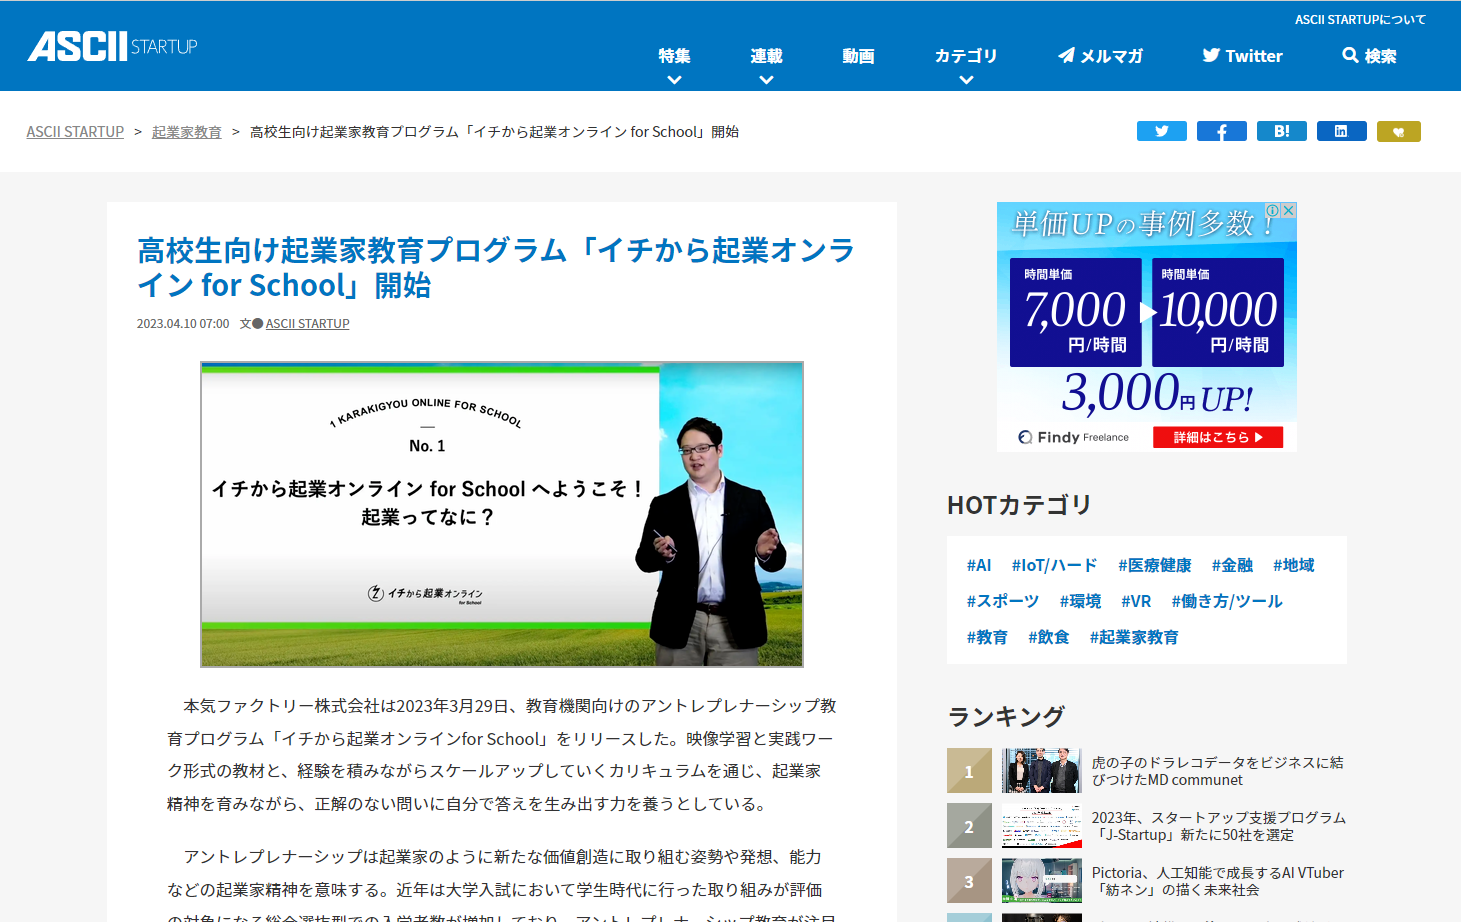Viewport: 1461px width, 922px height.
Task: Click the yellow heart share icon
Action: point(1398,131)
